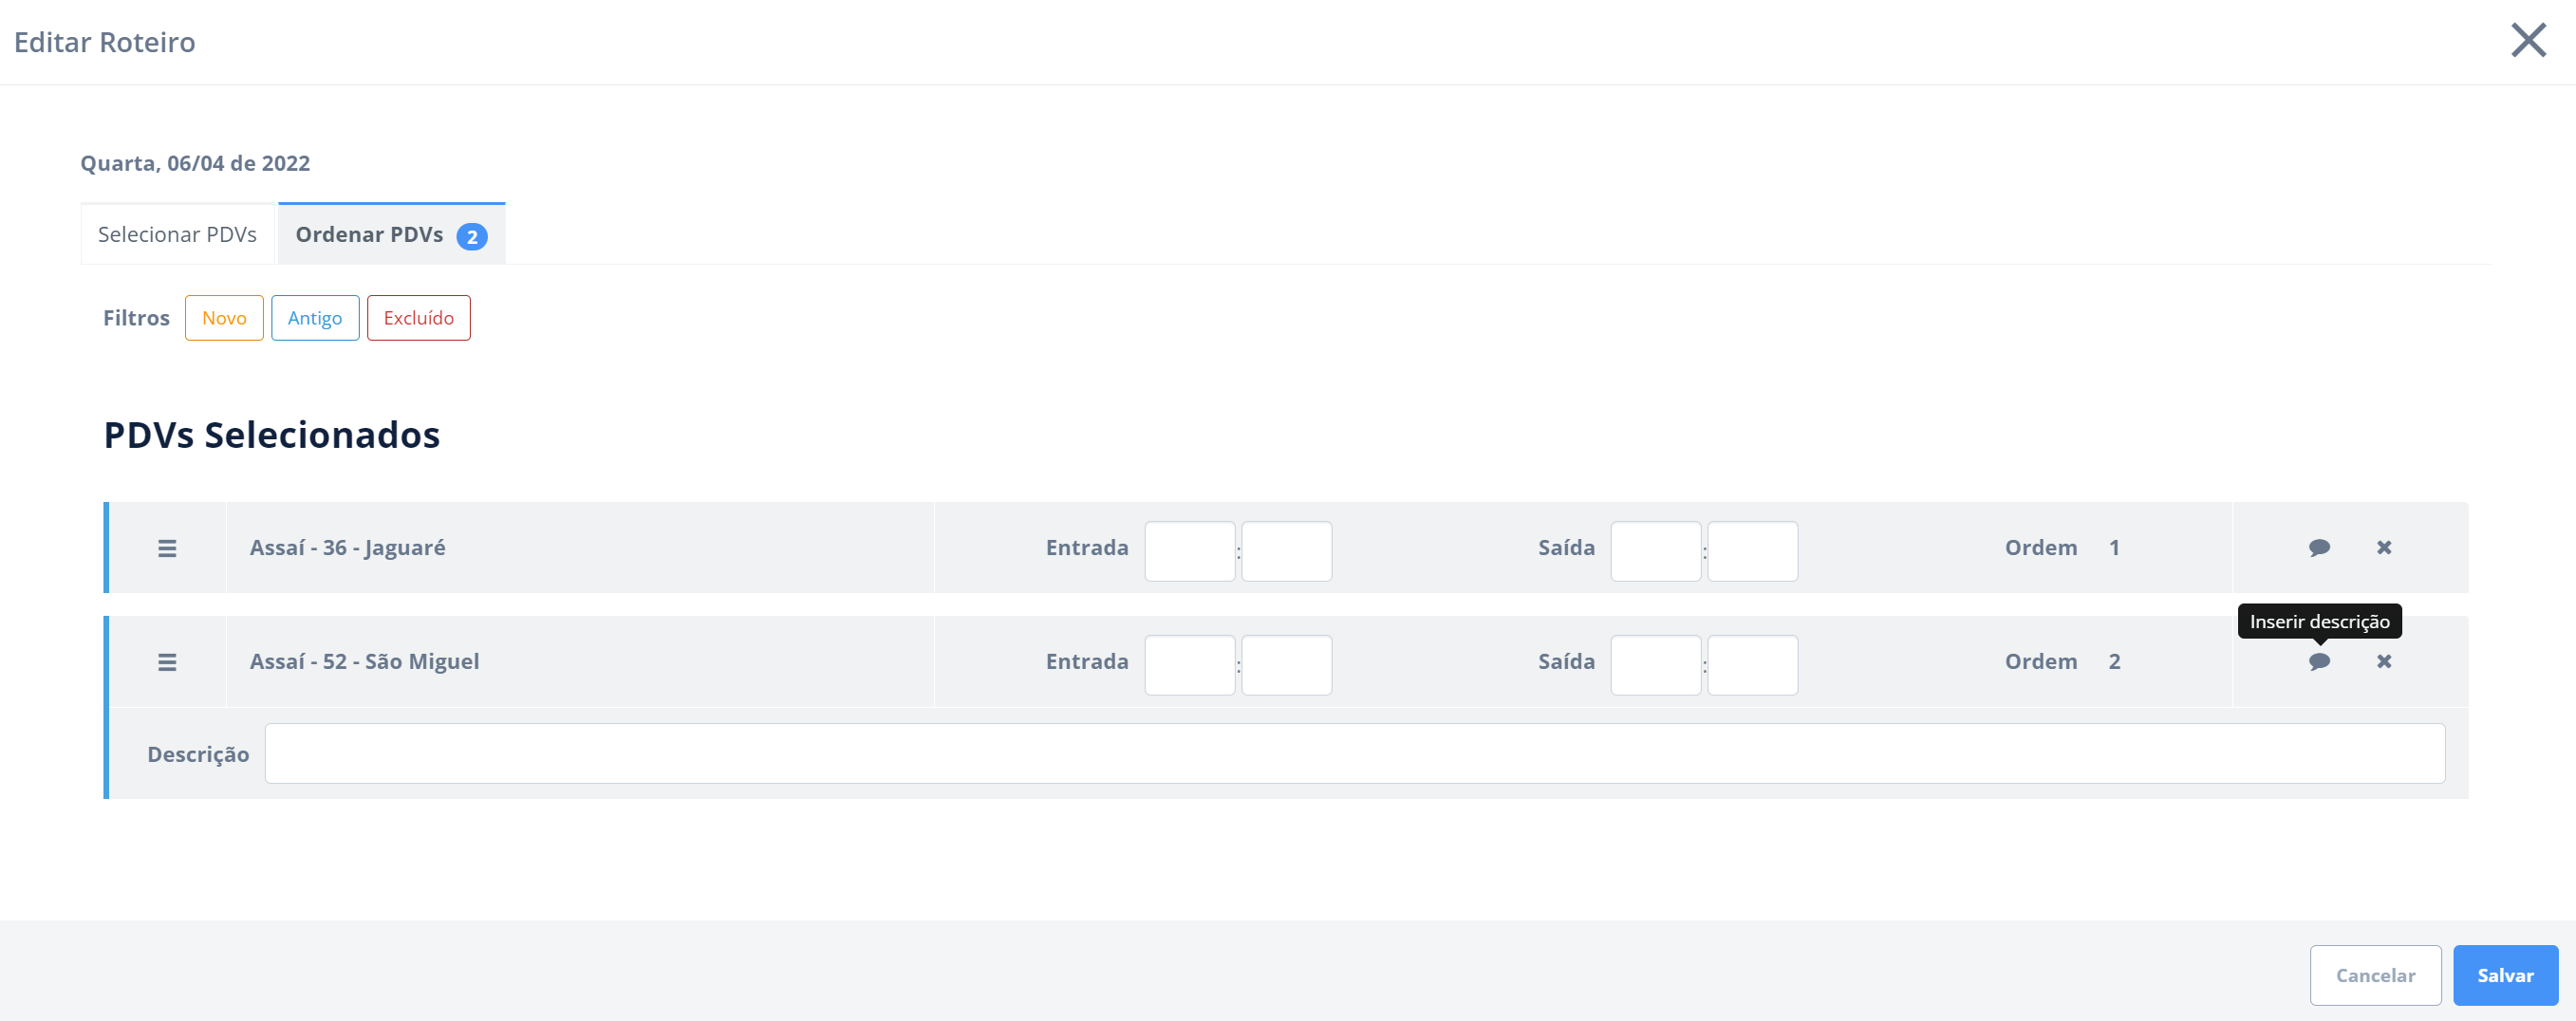This screenshot has width=2576, height=1021.
Task: Click drag handle icon for Assaí Jaguaré
Action: [x=167, y=548]
